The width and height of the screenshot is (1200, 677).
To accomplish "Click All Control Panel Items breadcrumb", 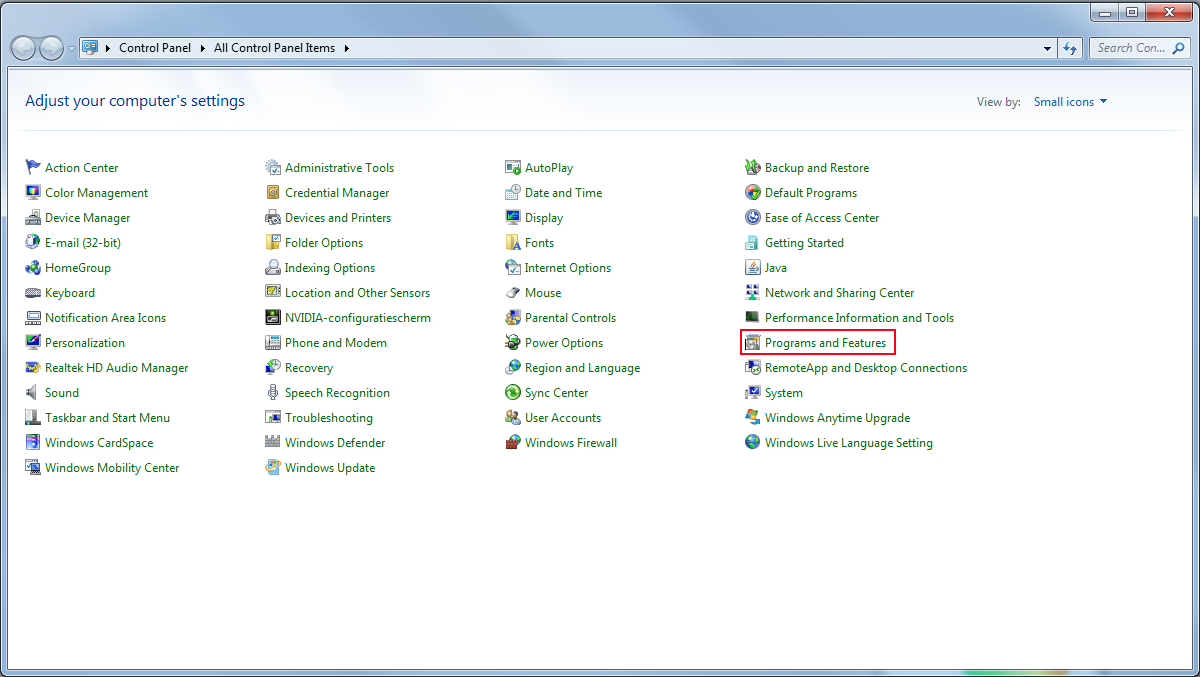I will click(274, 47).
